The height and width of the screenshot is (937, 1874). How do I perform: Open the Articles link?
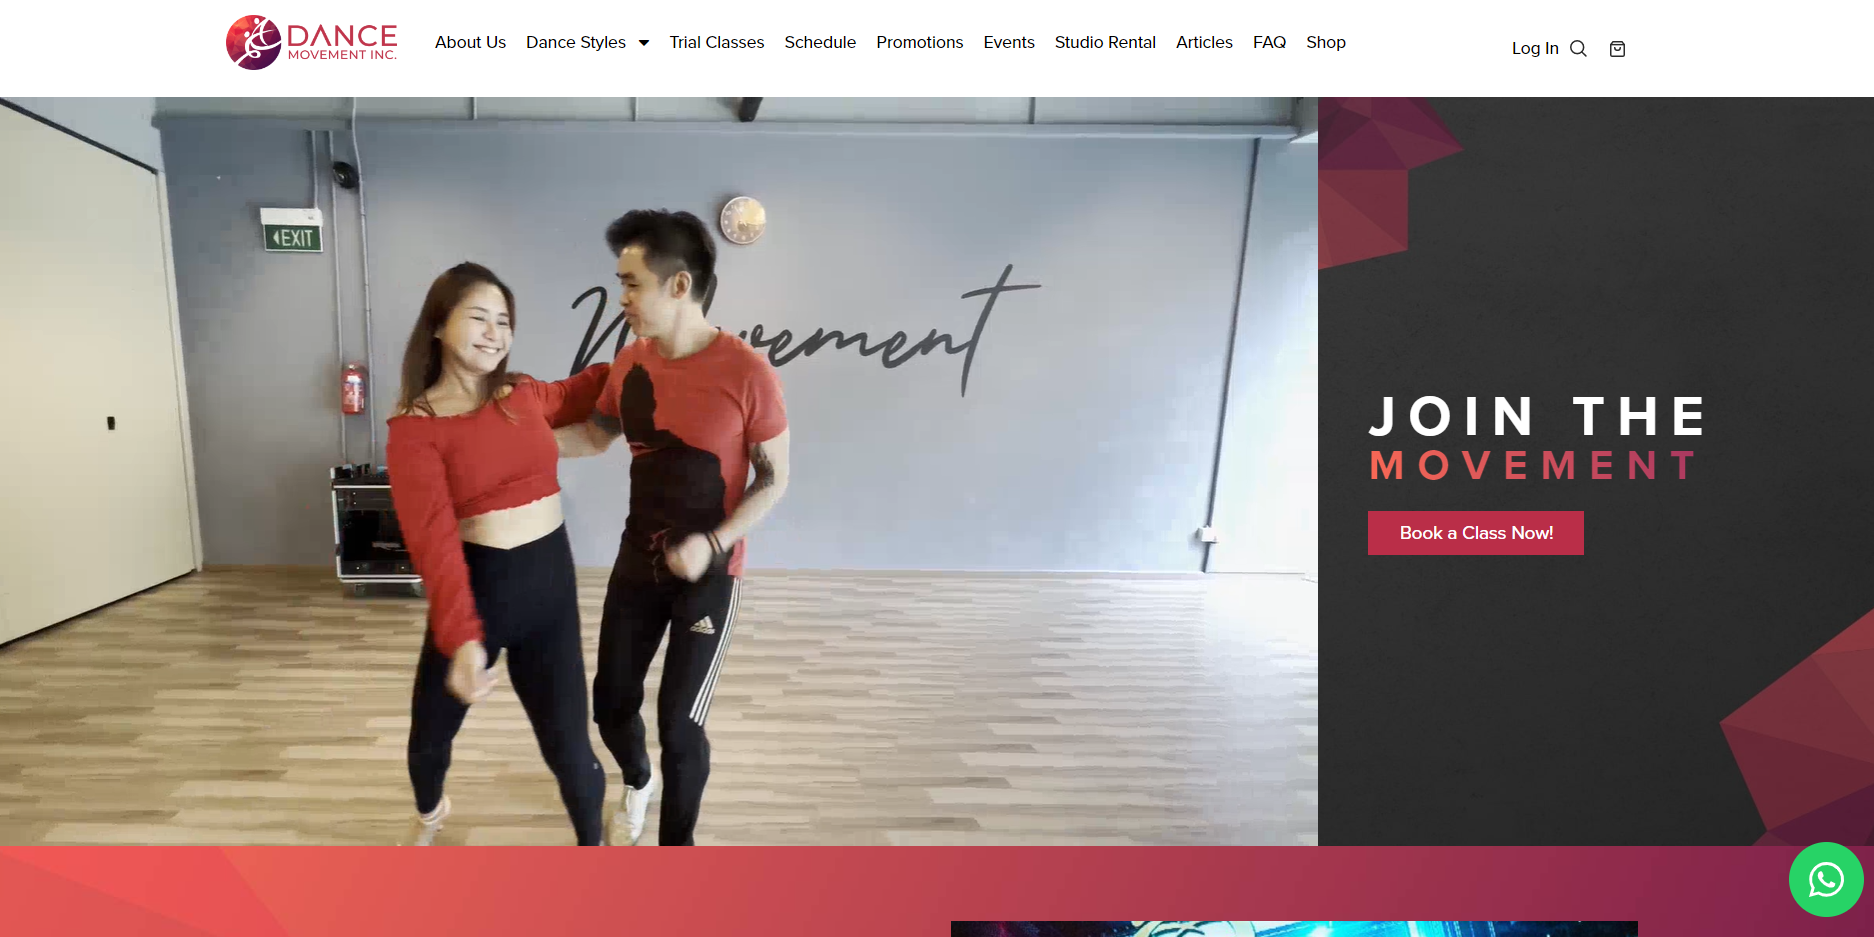[x=1204, y=42]
